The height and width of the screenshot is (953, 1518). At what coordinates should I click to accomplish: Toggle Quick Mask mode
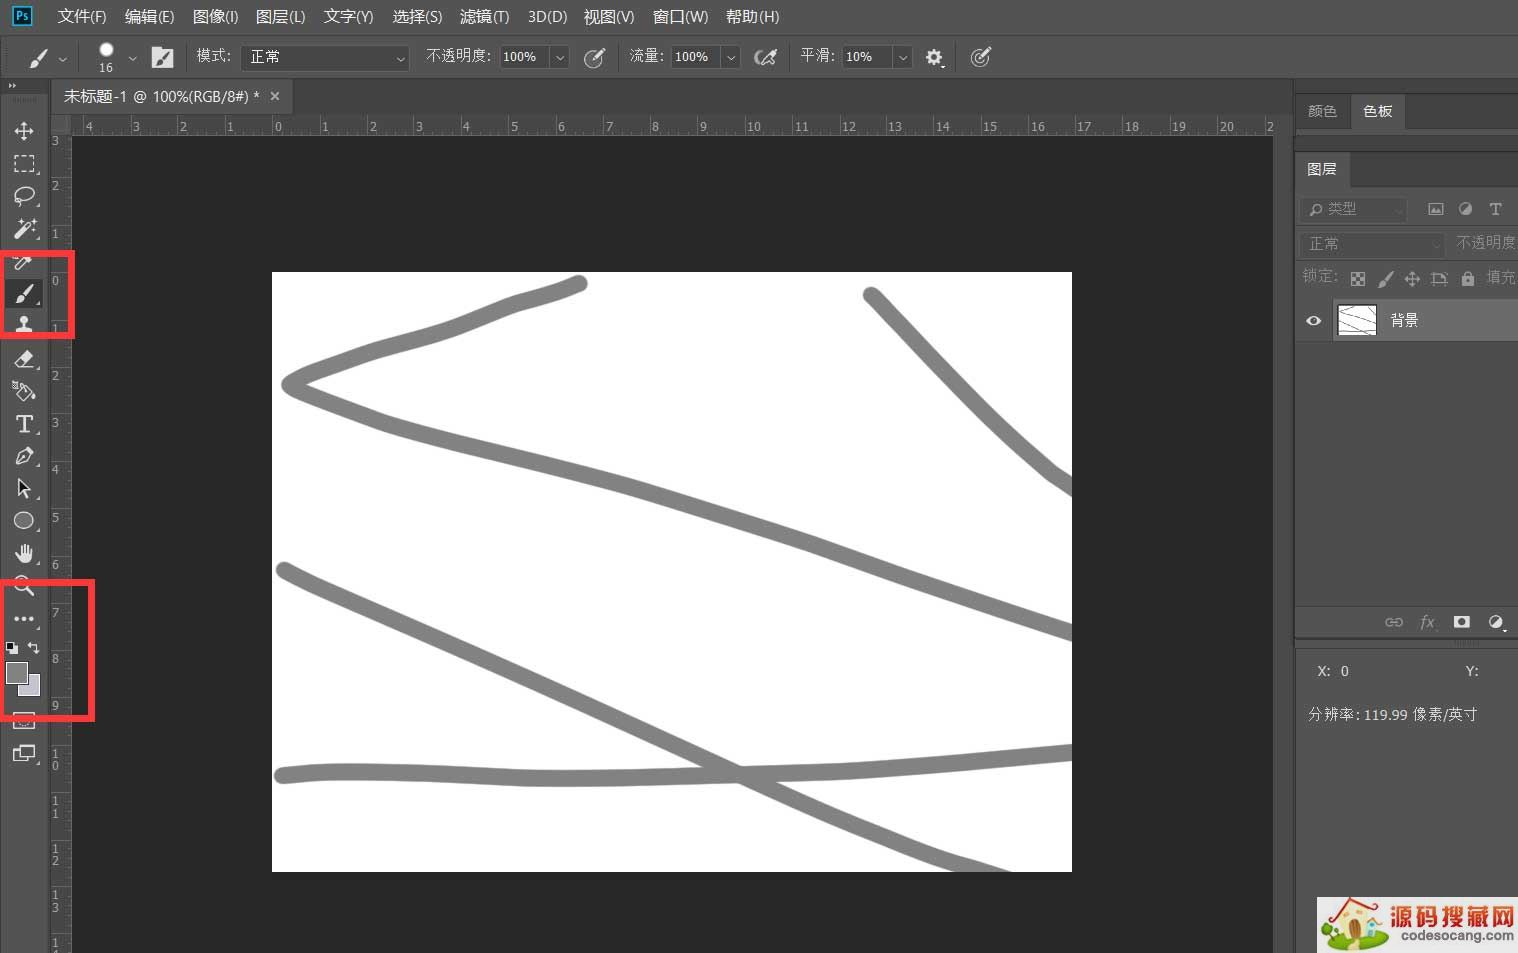24,720
